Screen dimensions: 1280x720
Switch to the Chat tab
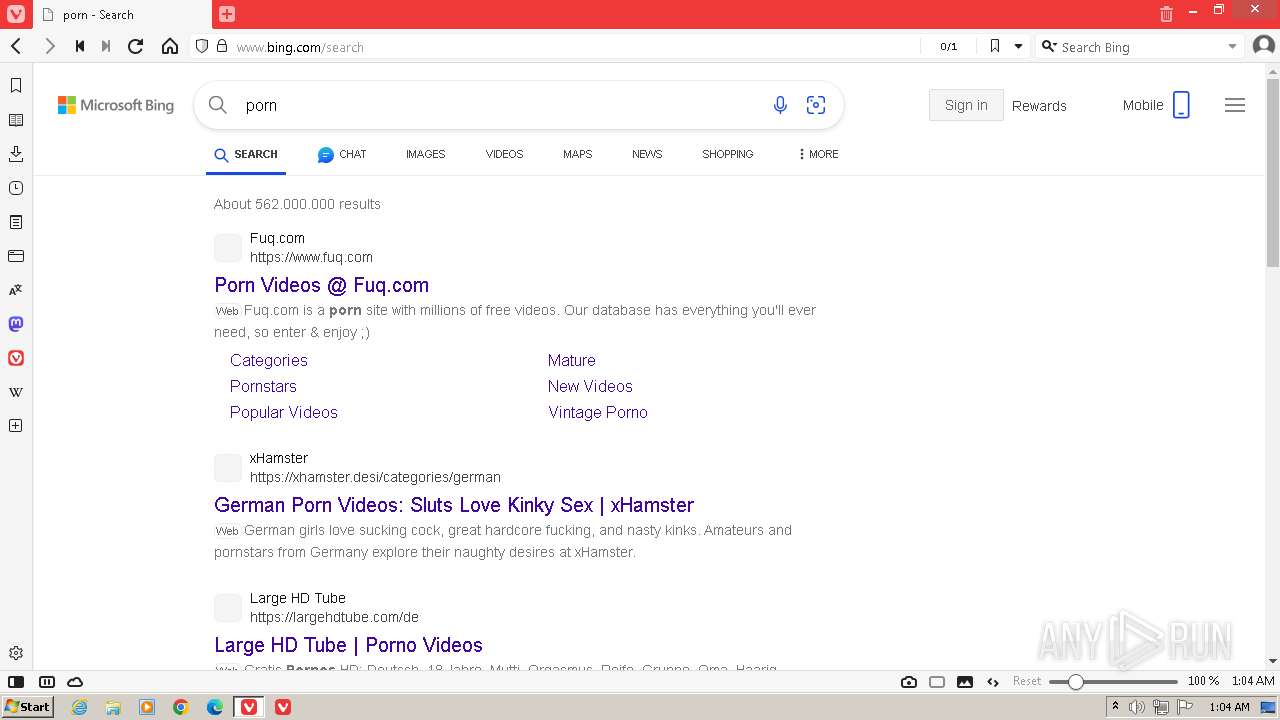point(342,154)
